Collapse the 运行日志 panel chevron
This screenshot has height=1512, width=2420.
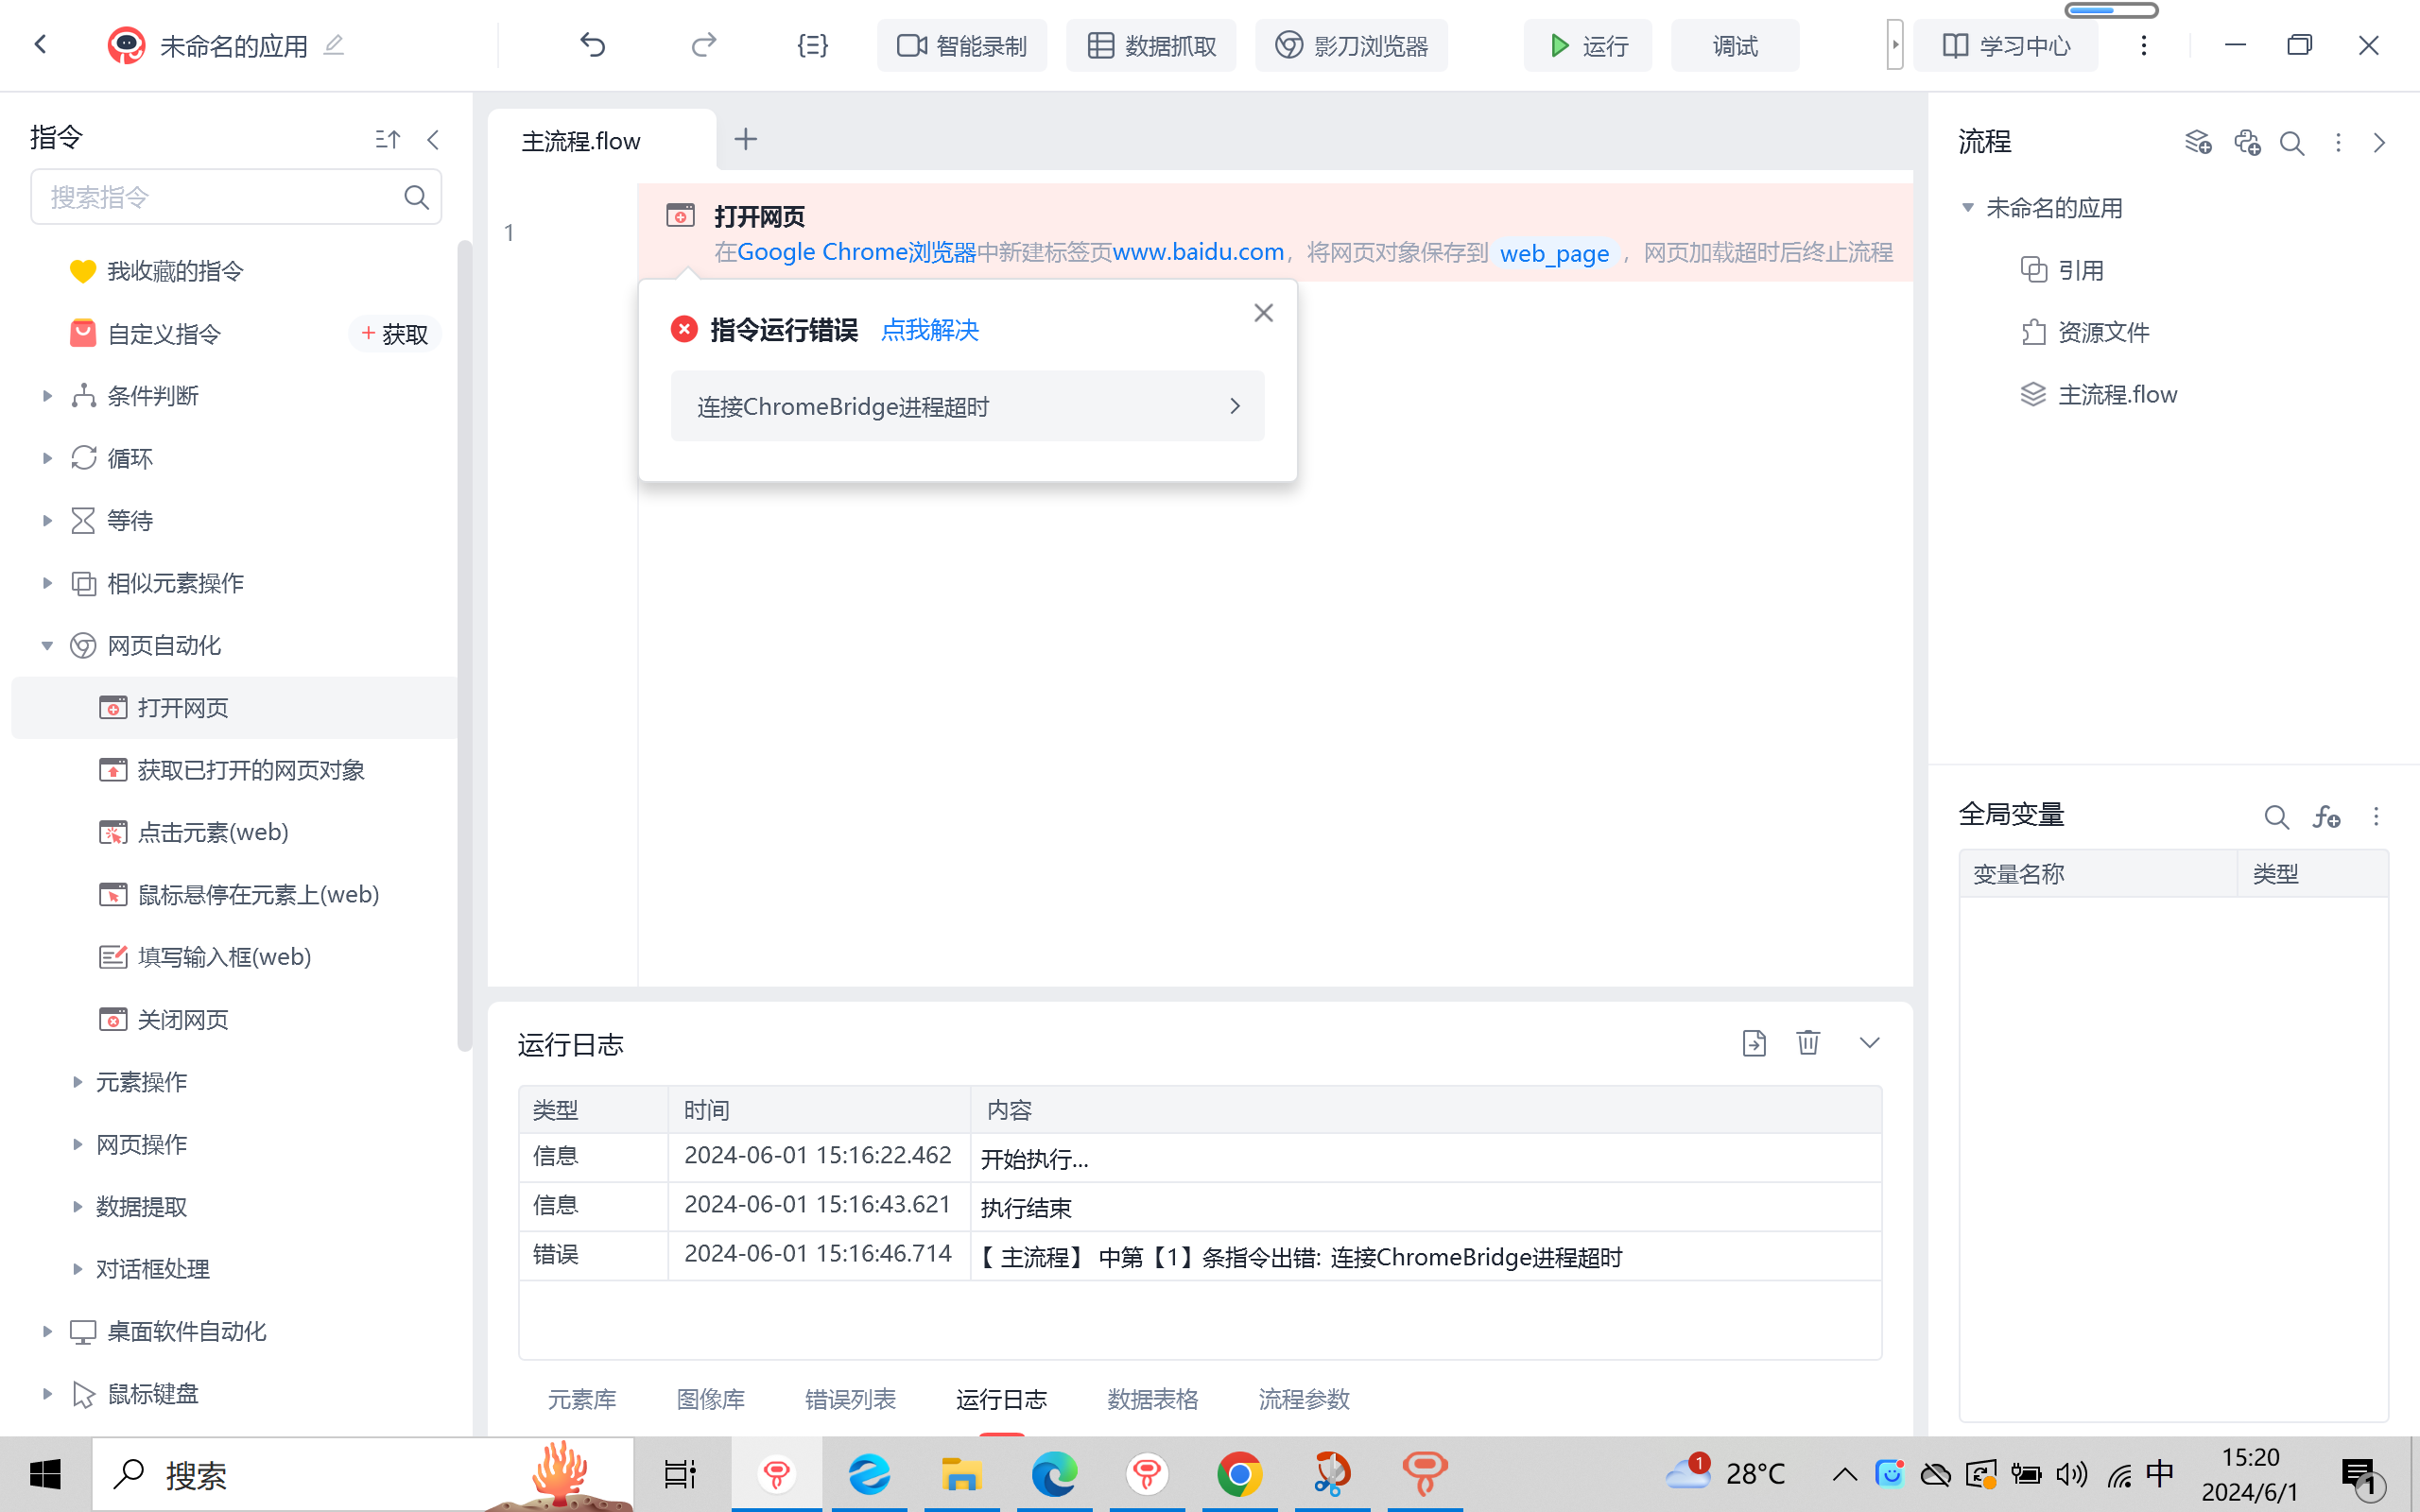[1869, 1043]
